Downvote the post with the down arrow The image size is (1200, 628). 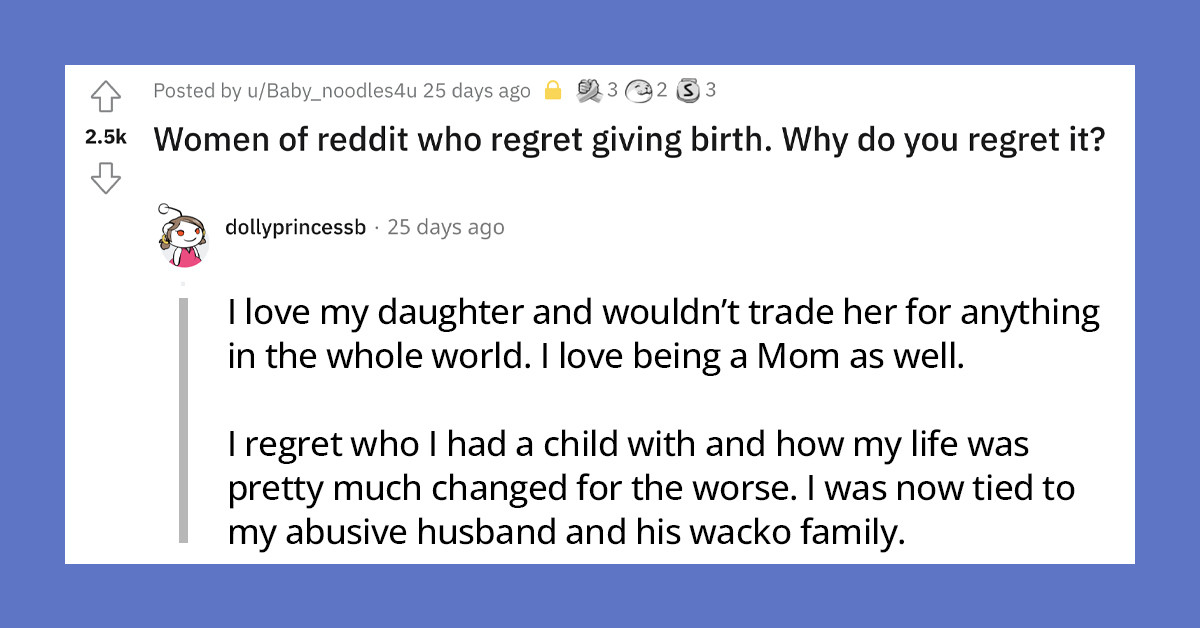pos(105,176)
